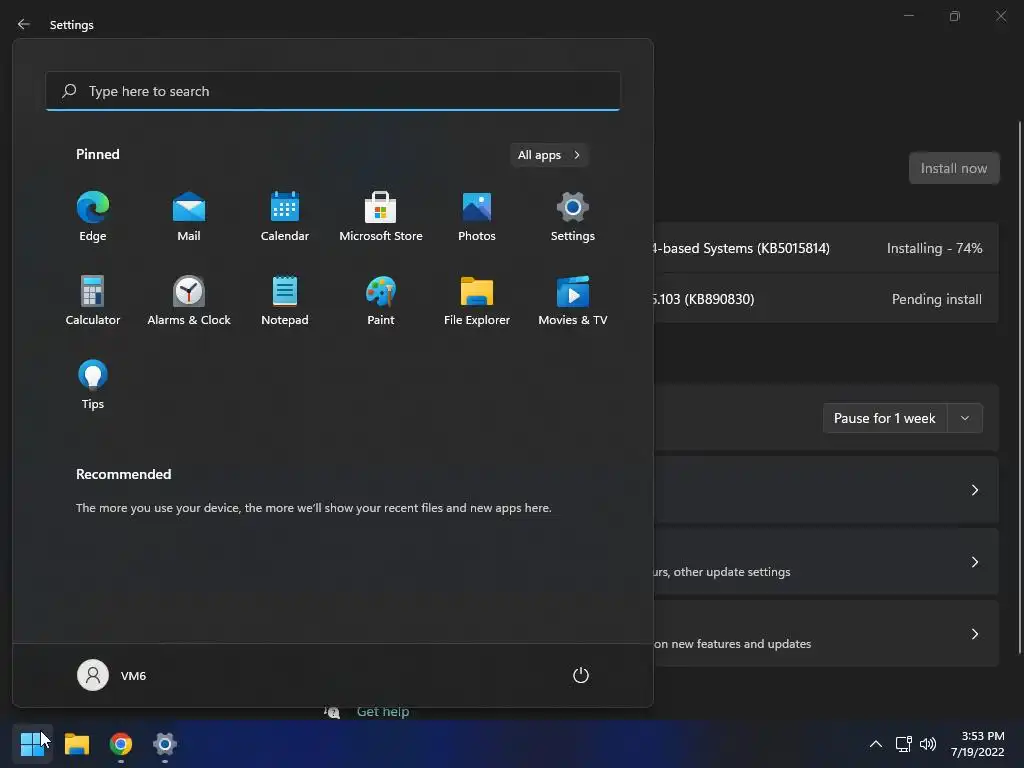Open the Tips app
1024x768 pixels.
pyautogui.click(x=93, y=385)
